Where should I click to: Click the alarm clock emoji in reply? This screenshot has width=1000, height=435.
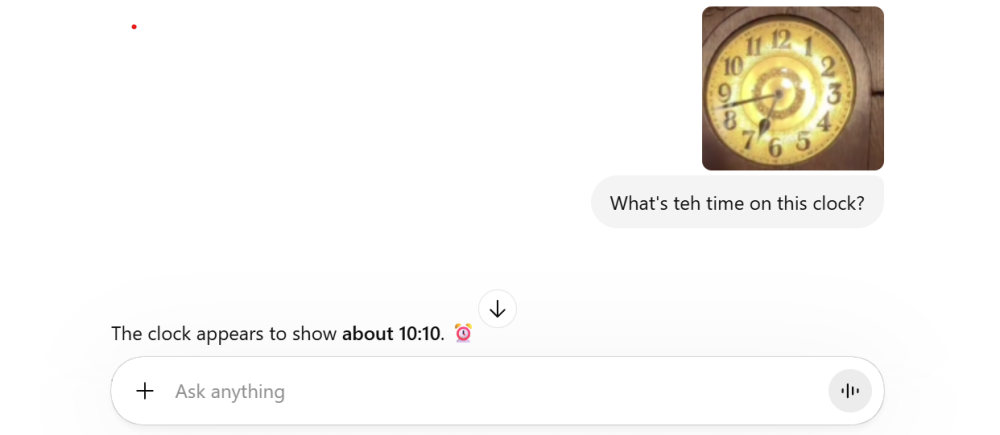pos(463,333)
